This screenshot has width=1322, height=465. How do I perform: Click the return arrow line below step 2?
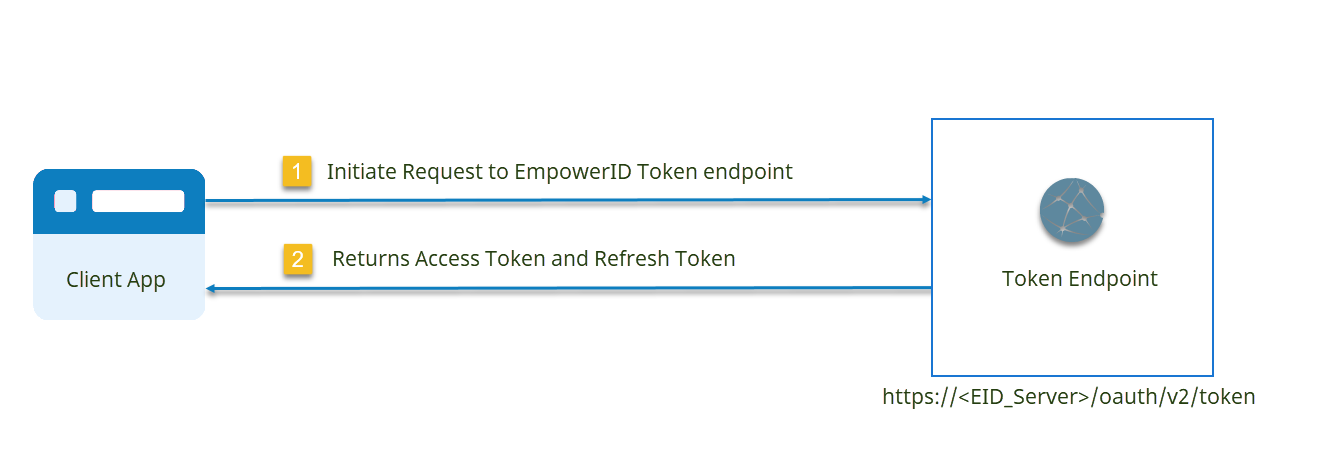(x=560, y=289)
